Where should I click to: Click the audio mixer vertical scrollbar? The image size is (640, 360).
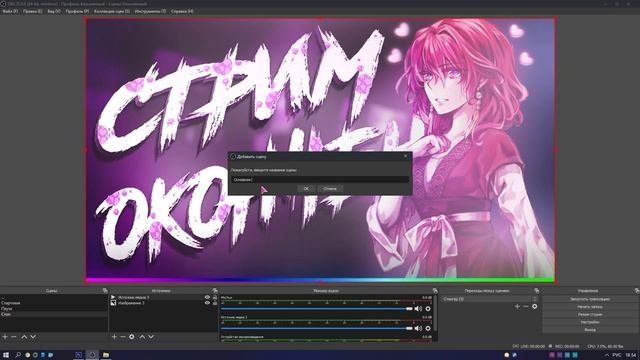436,314
